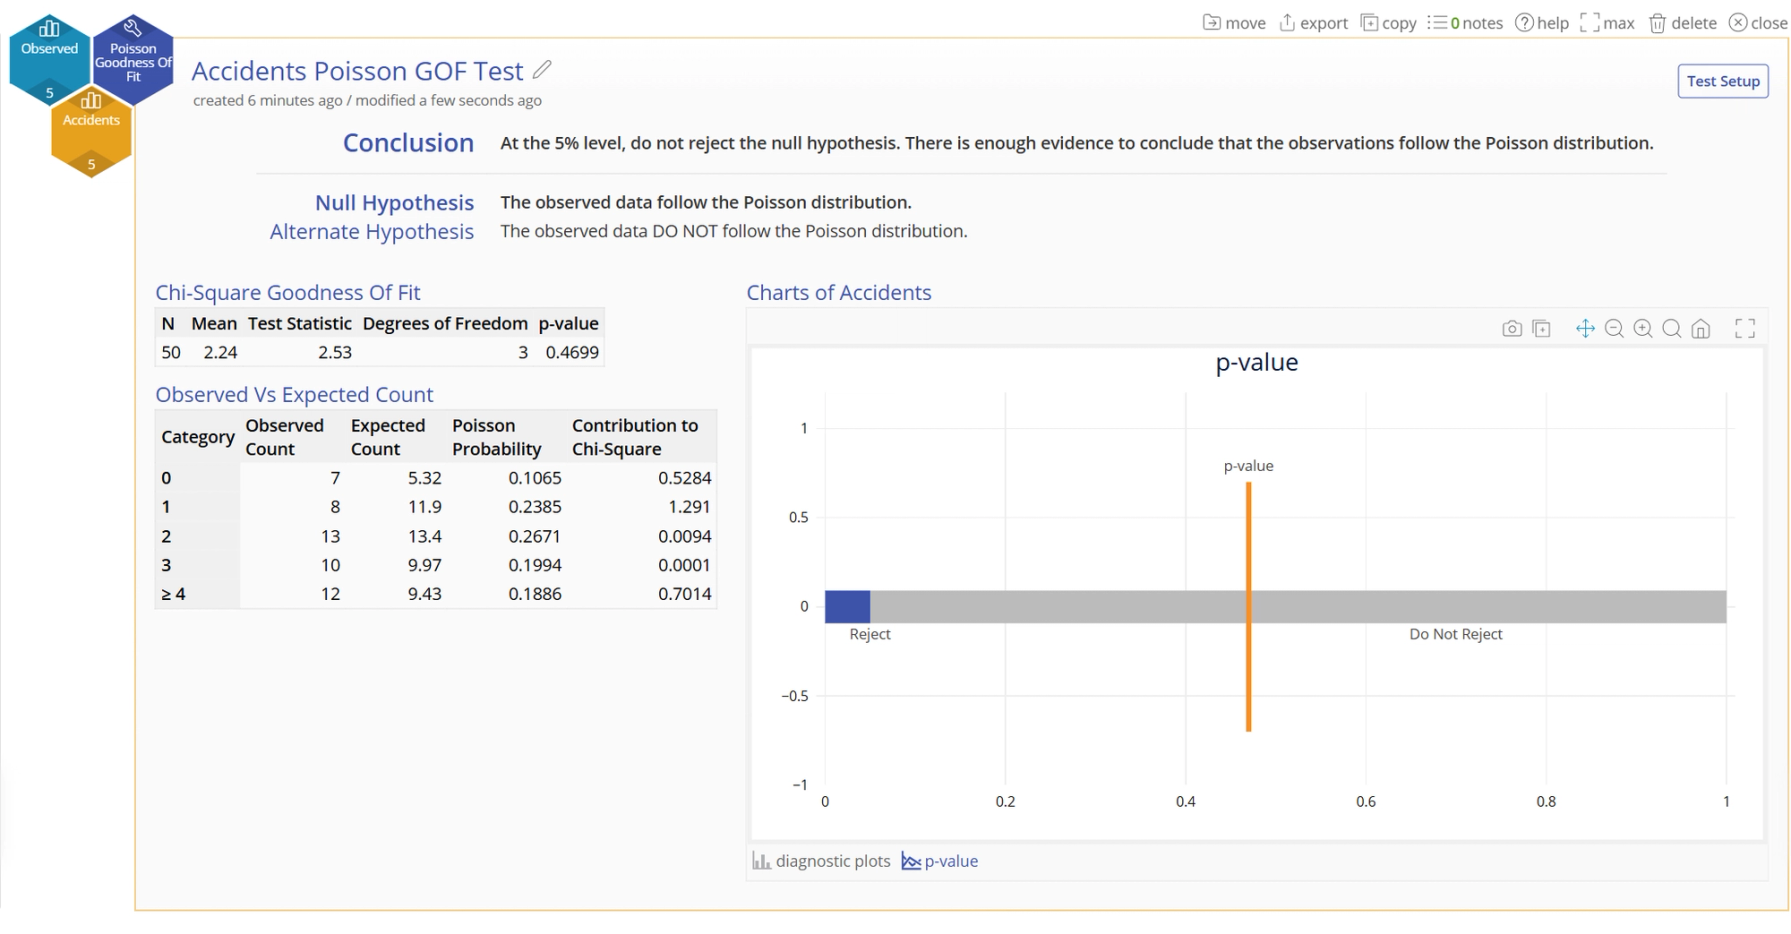Edit the title with the pencil icon

click(x=542, y=70)
